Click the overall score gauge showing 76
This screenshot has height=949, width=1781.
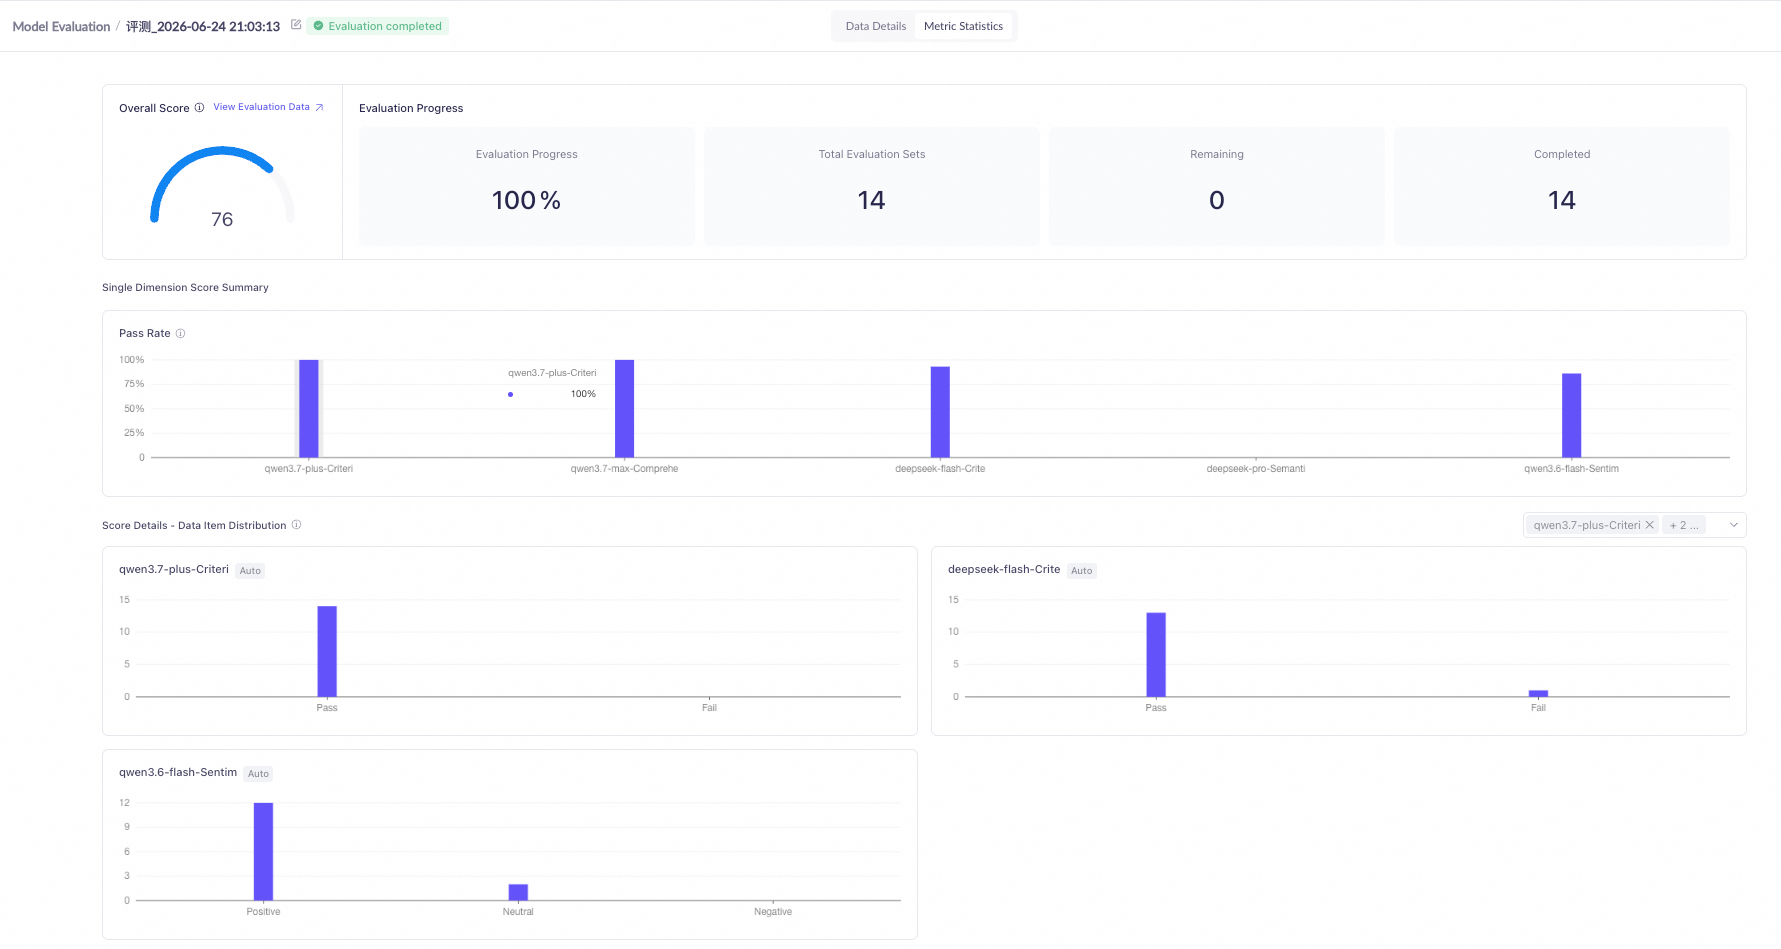pyautogui.click(x=222, y=187)
